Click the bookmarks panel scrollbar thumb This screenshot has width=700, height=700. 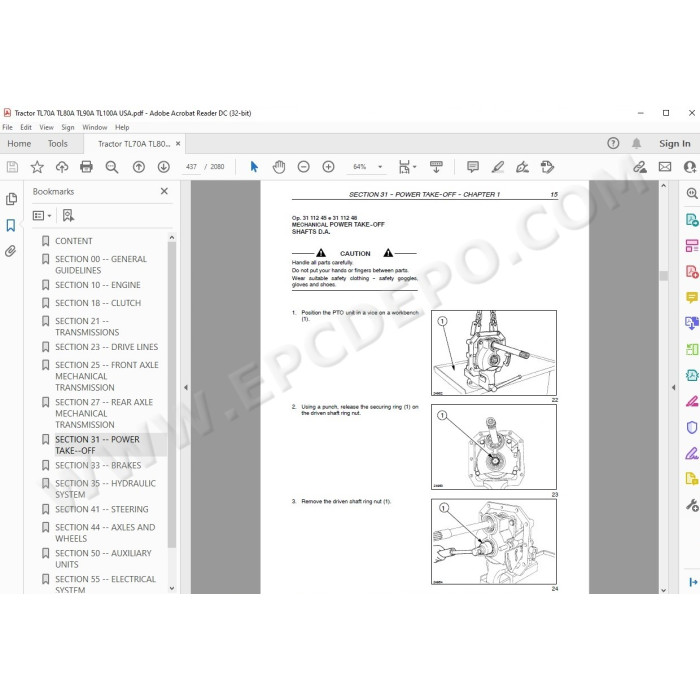(x=172, y=395)
